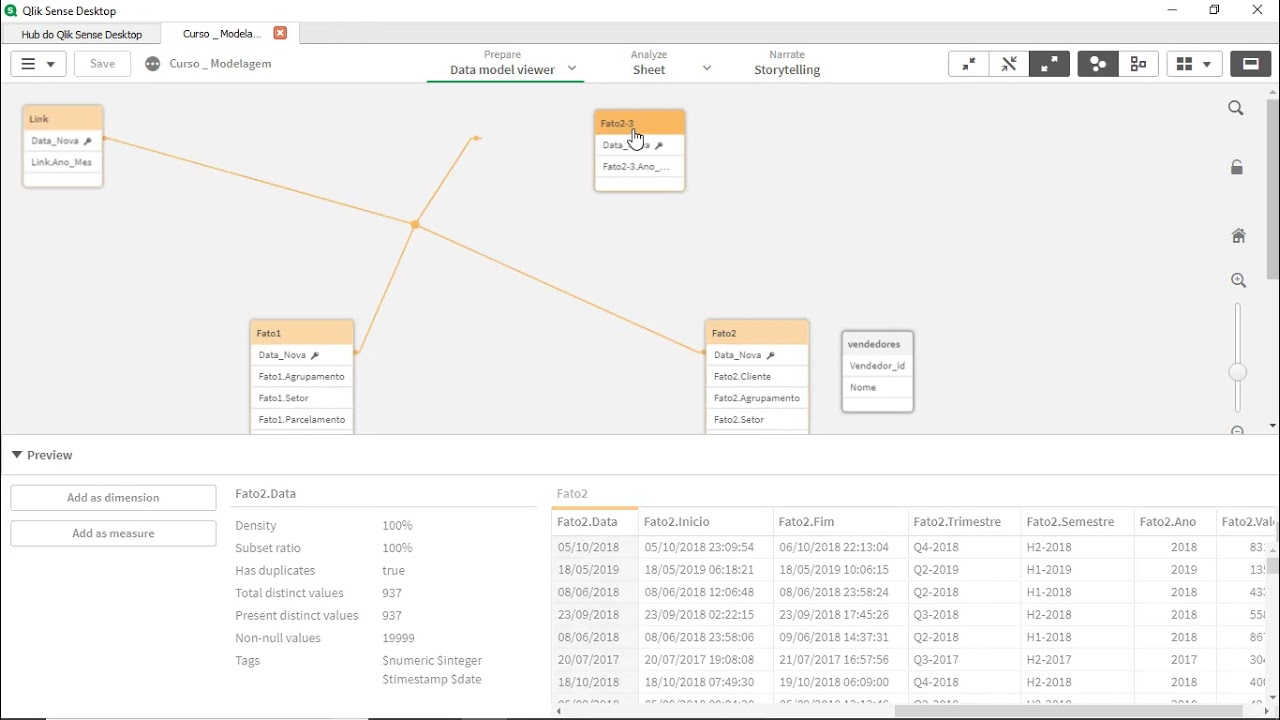
Task: Select Fato2.Setor field
Action: pos(757,420)
